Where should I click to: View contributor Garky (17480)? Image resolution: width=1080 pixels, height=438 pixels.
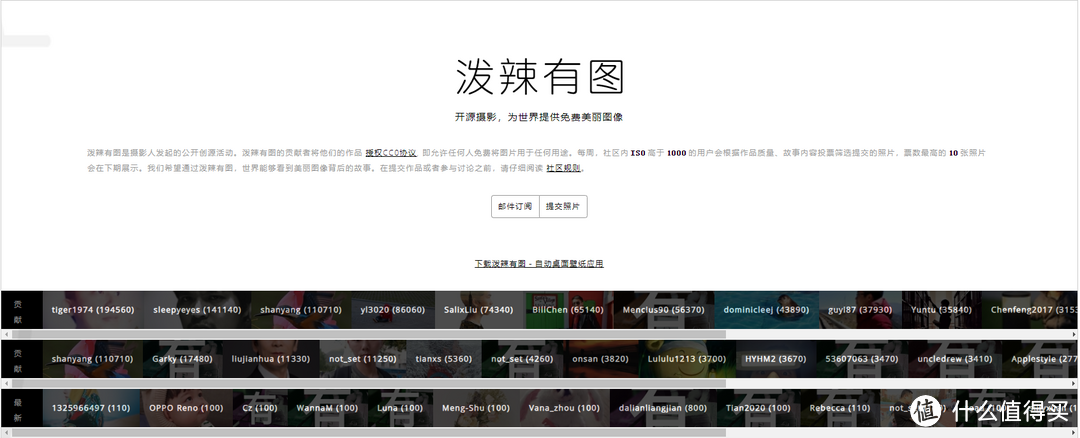click(x=183, y=359)
